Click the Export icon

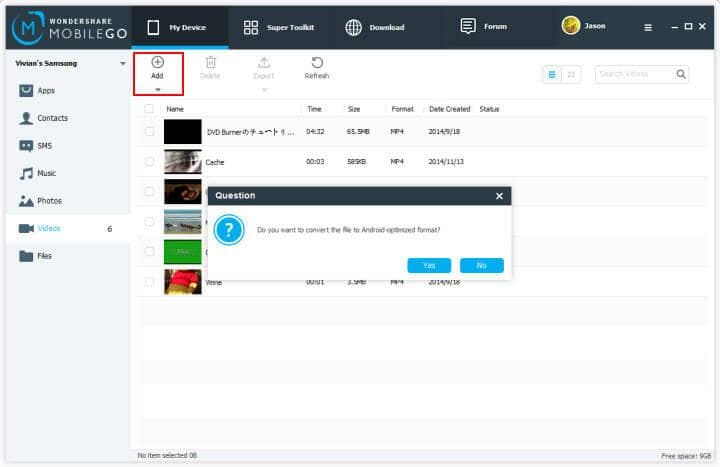(x=264, y=62)
